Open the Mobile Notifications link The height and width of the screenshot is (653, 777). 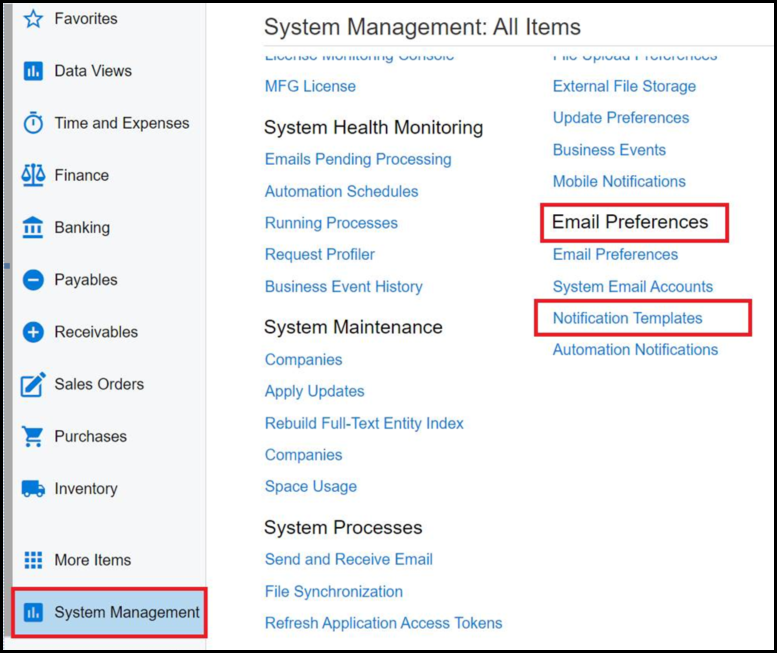point(619,181)
